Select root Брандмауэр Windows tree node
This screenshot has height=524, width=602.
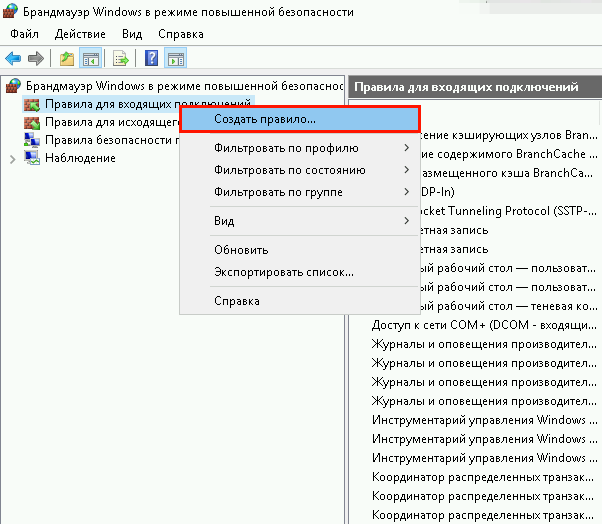[x=184, y=86]
